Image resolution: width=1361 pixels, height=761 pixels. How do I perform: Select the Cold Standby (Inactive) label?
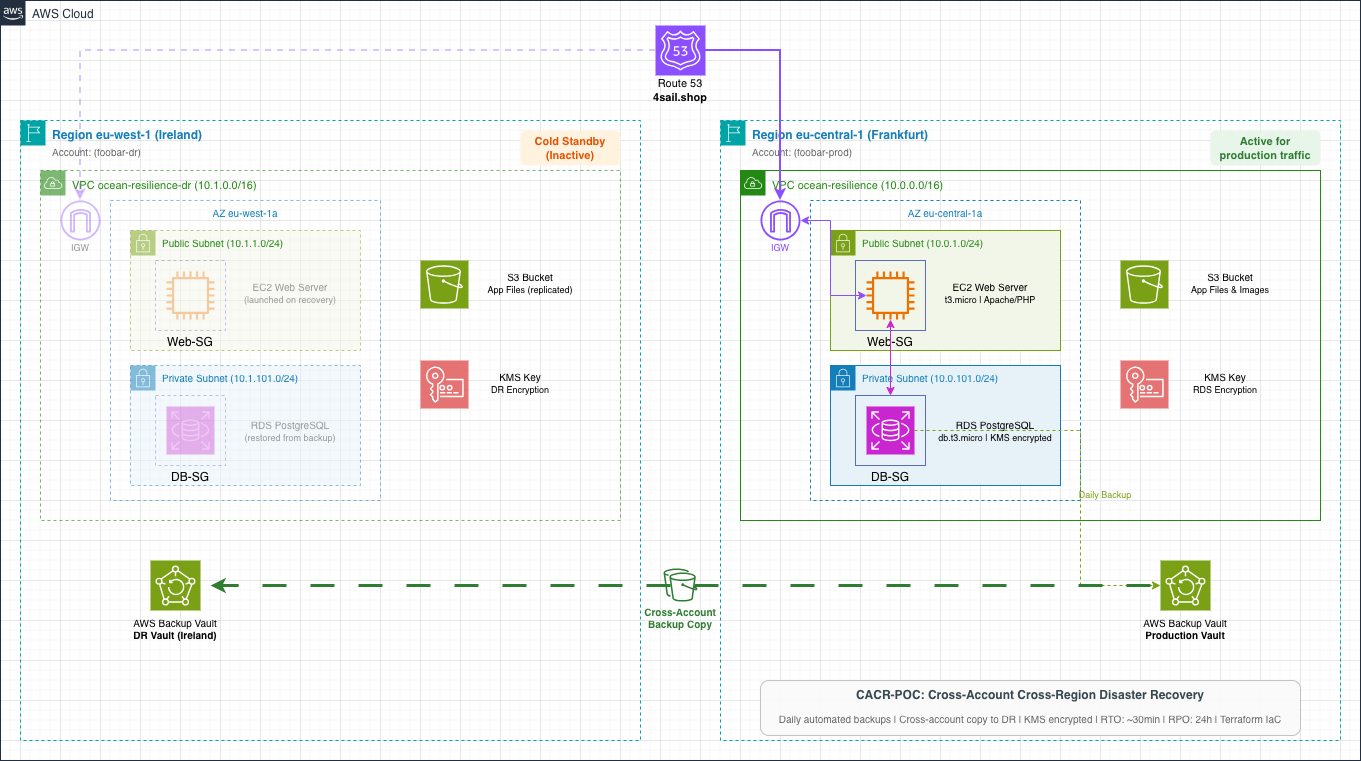(x=570, y=149)
